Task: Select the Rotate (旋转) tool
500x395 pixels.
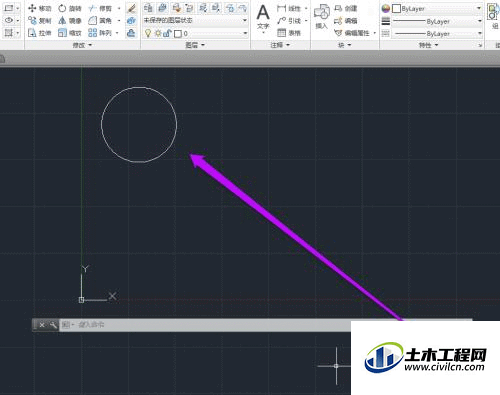Action: click(x=70, y=8)
